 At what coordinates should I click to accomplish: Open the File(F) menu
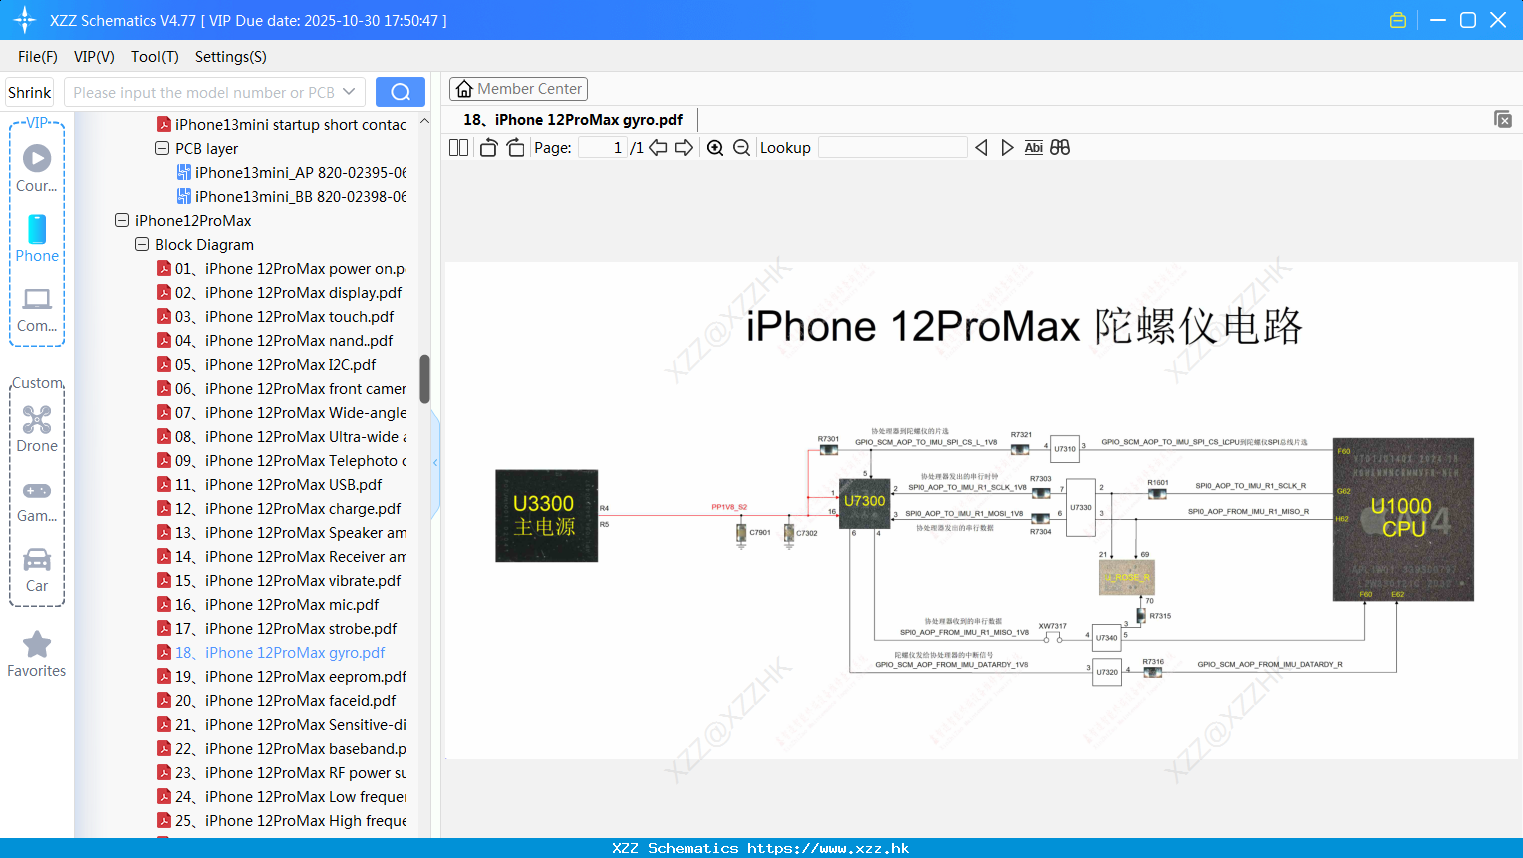coord(38,57)
